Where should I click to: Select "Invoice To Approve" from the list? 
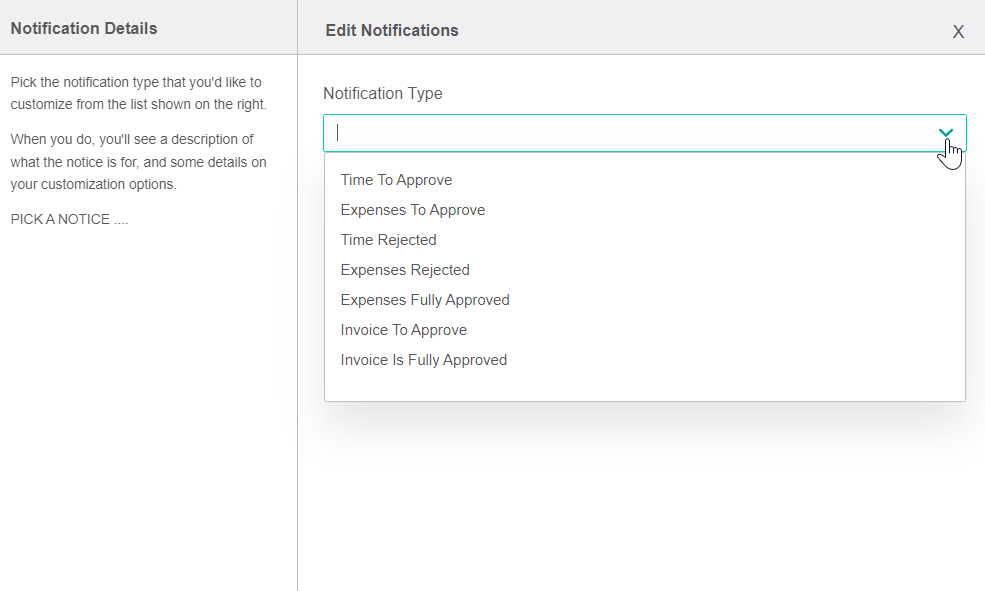[x=403, y=330]
